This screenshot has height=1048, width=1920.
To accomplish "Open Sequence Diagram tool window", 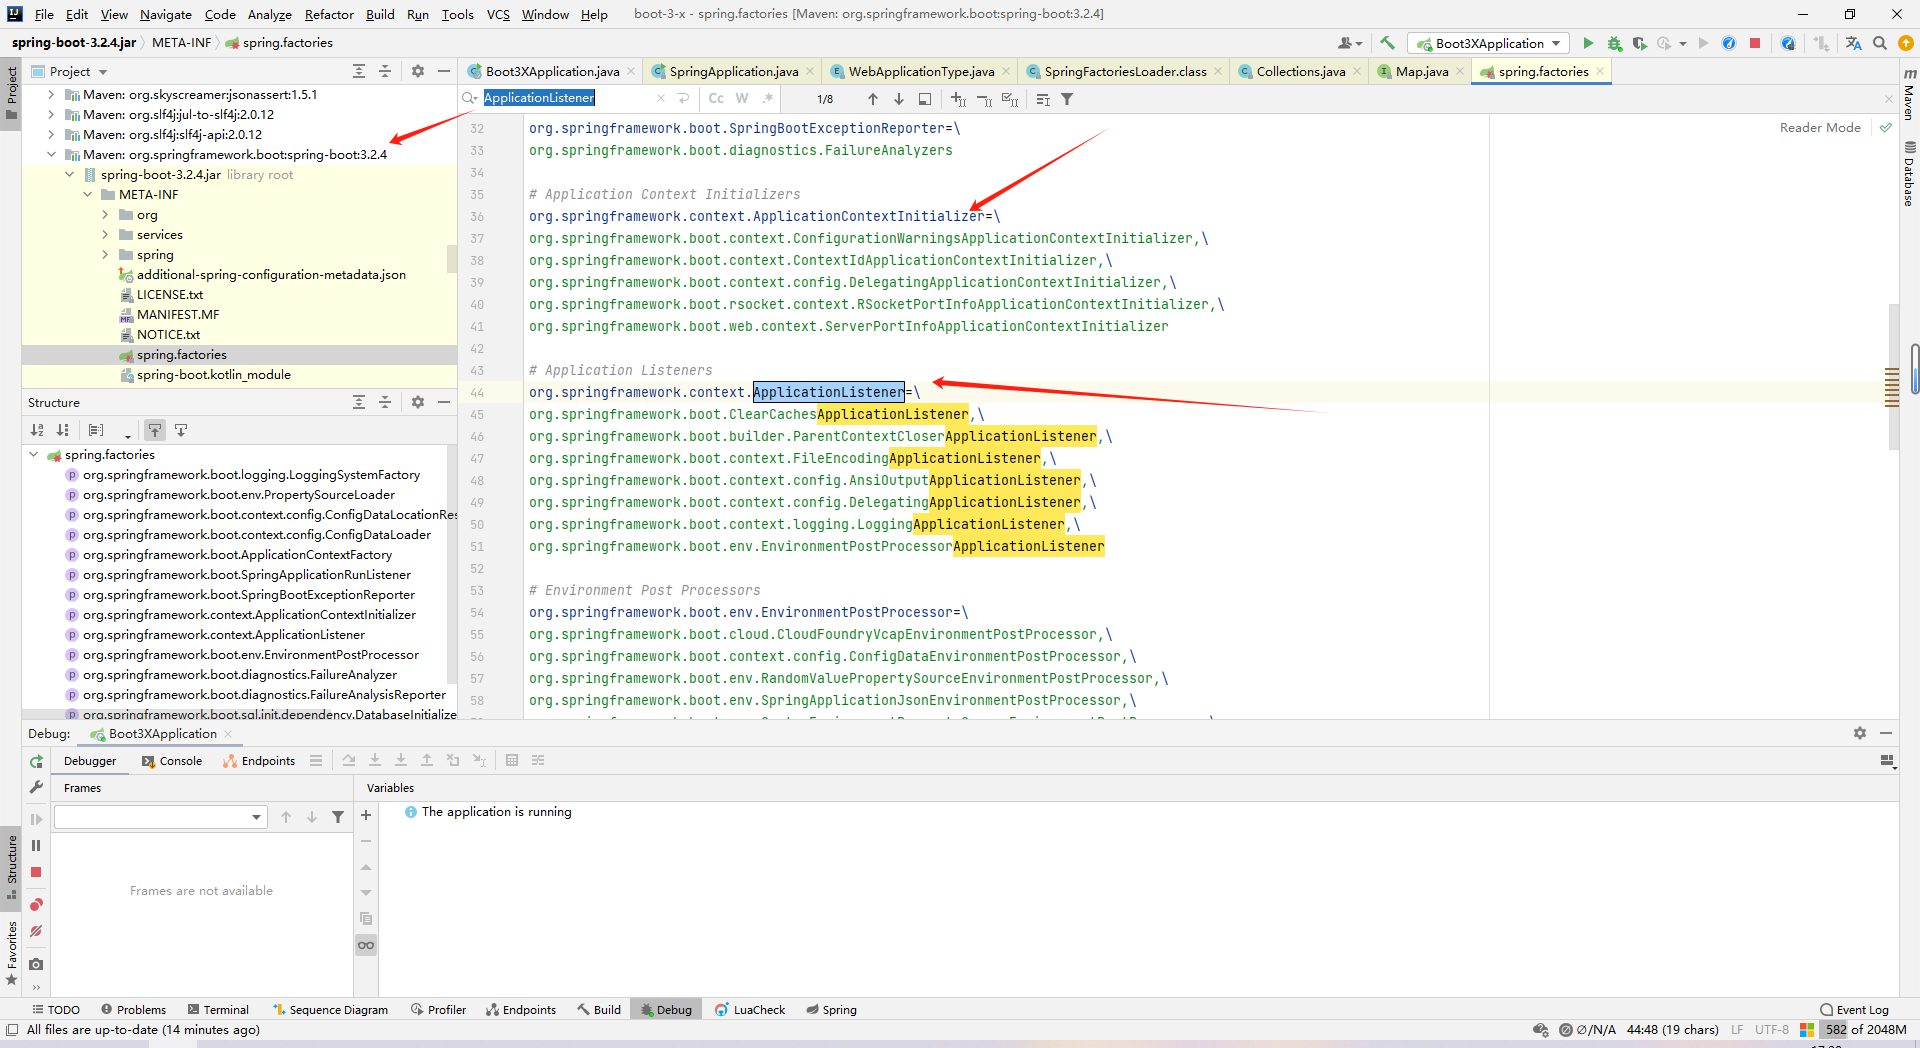I will pos(330,1010).
